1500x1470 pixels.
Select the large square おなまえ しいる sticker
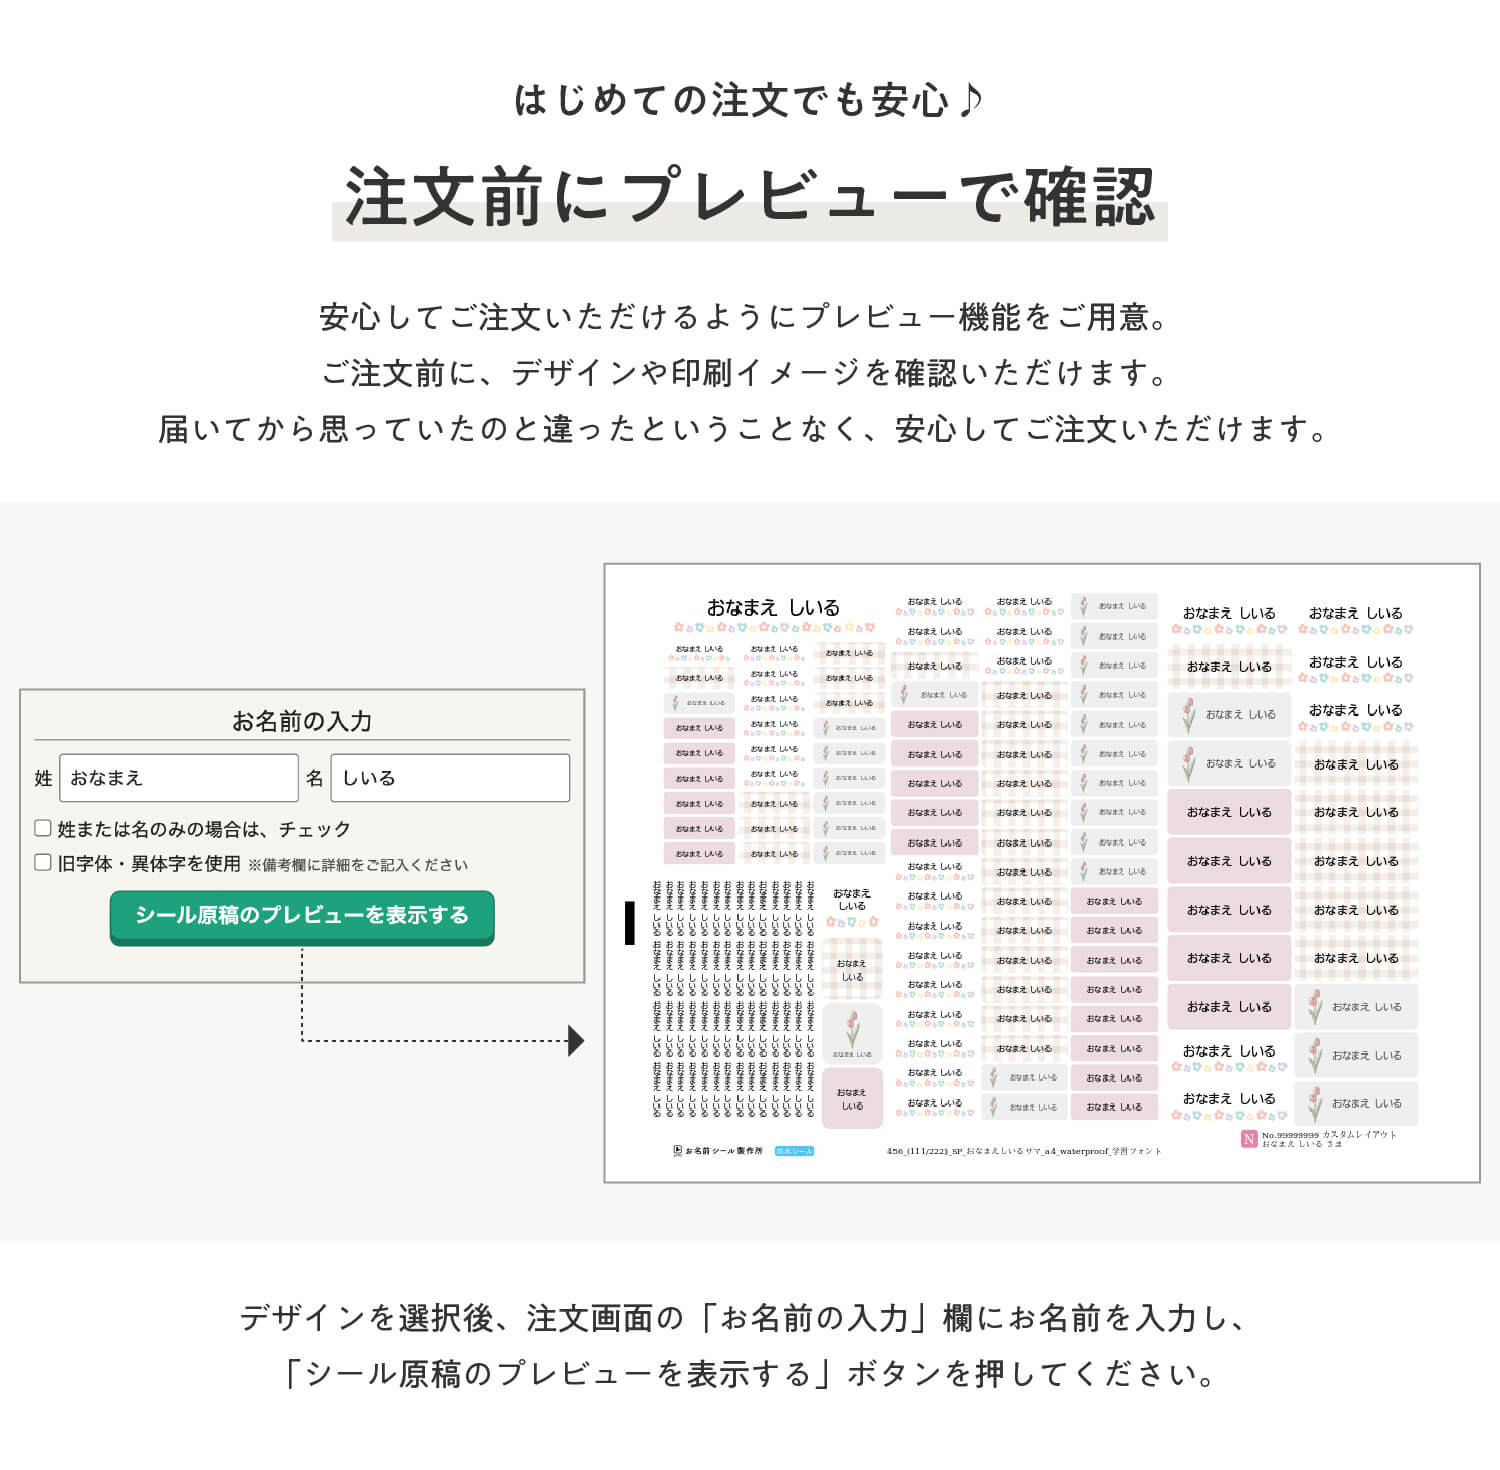tap(852, 1097)
